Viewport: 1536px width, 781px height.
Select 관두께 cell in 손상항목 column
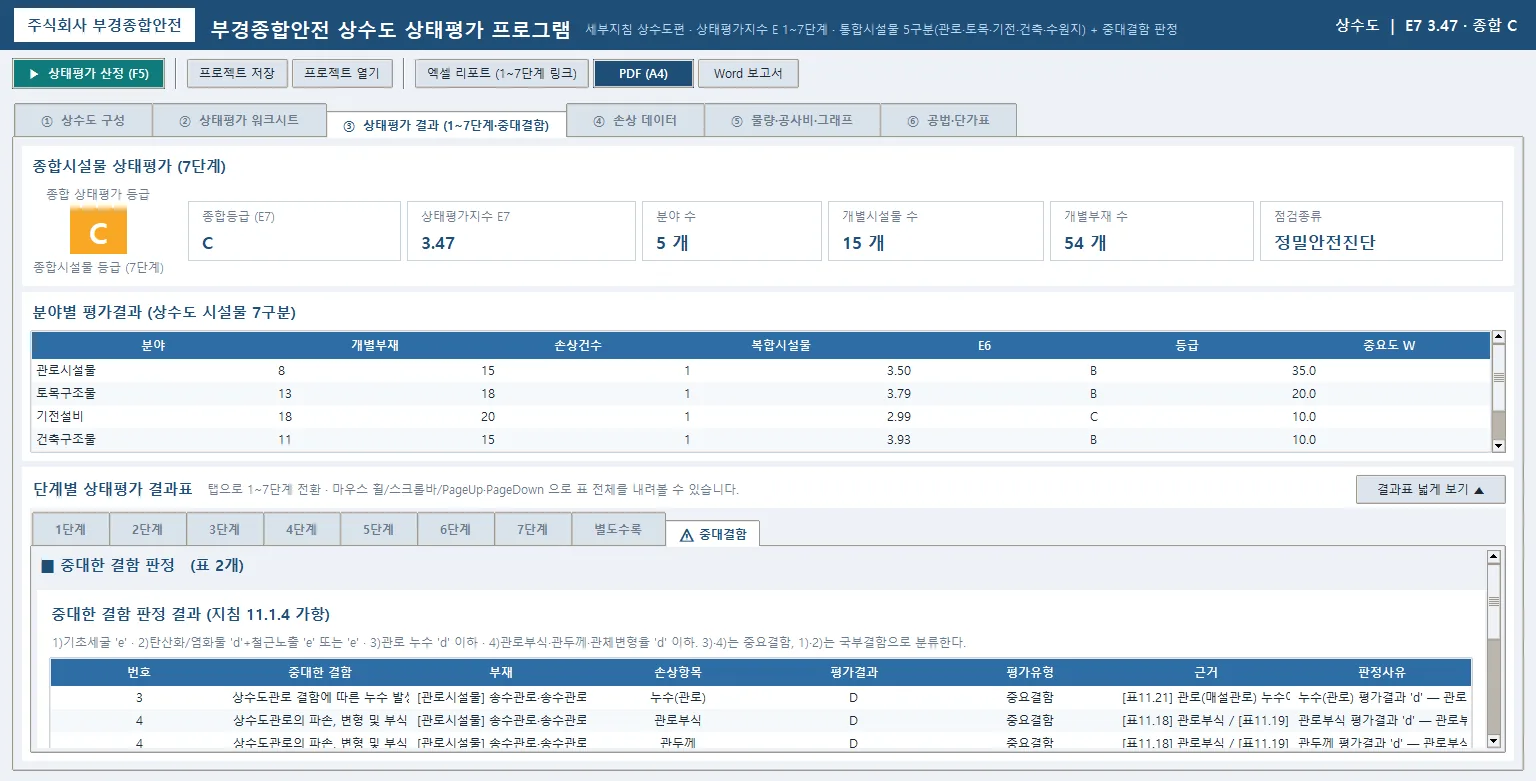pyautogui.click(x=677, y=742)
